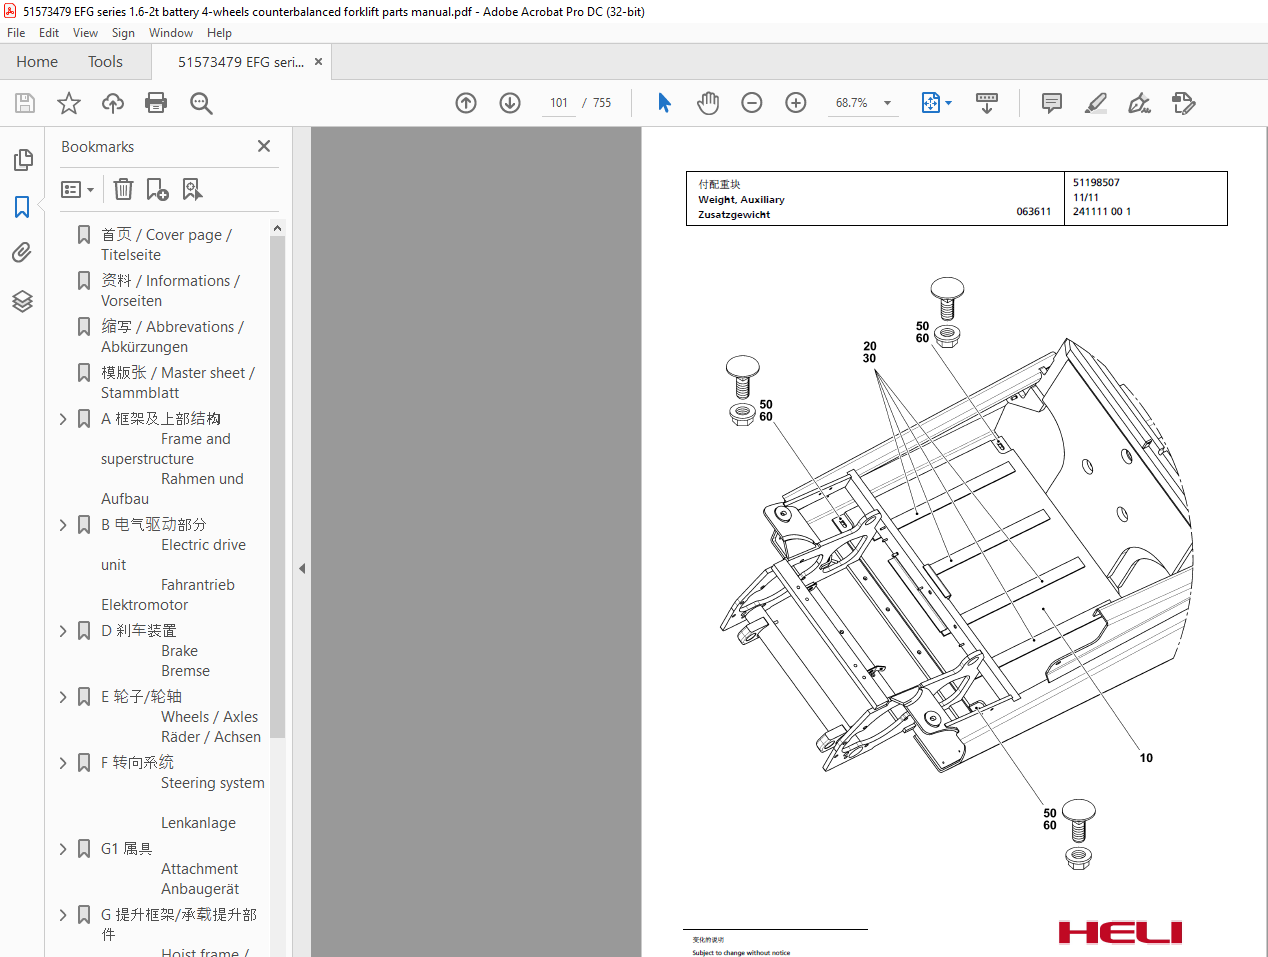Open Master sheet / Stammblatt bookmark
Viewport: 1268px width, 957px height.
177,383
